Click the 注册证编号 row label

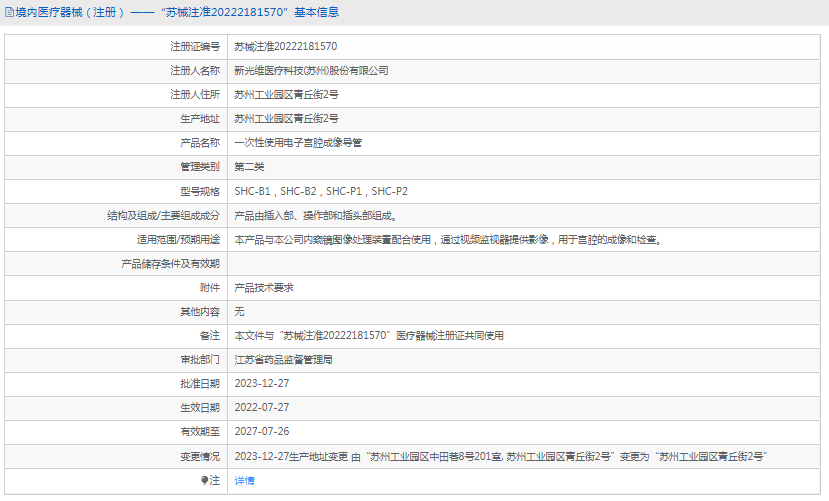coord(195,47)
